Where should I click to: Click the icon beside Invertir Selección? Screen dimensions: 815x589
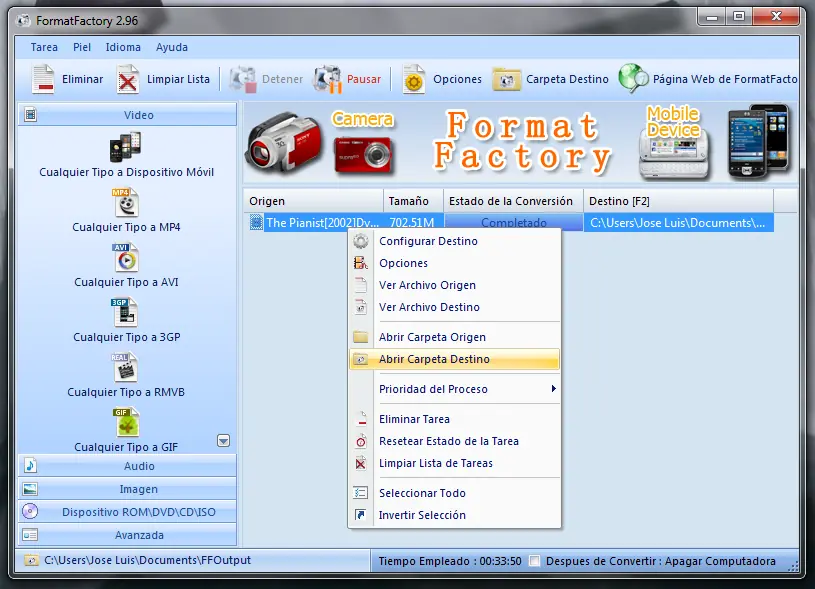pyautogui.click(x=360, y=515)
